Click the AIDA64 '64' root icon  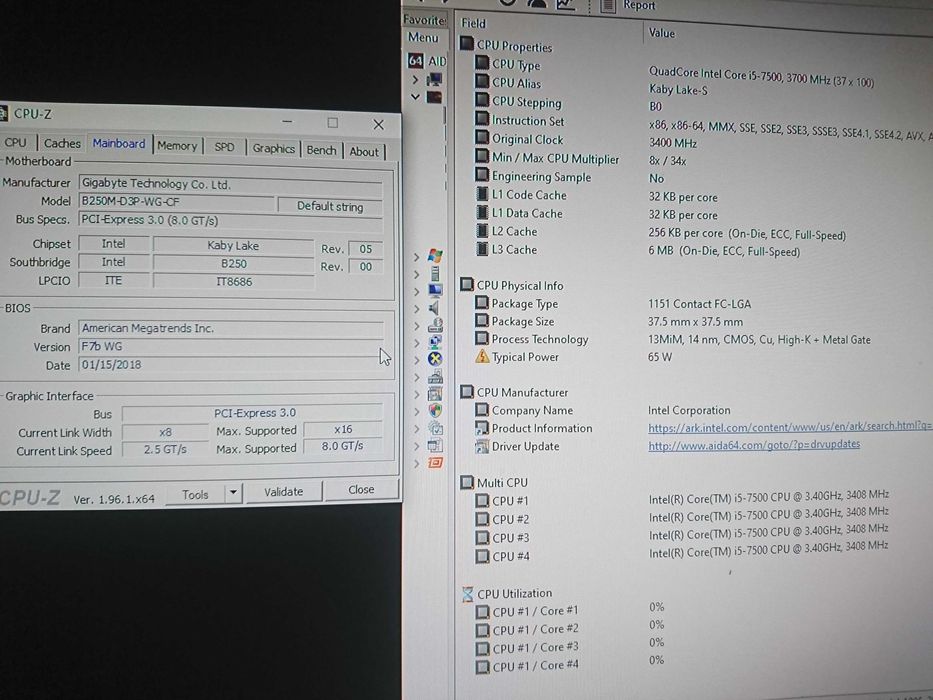(x=415, y=60)
